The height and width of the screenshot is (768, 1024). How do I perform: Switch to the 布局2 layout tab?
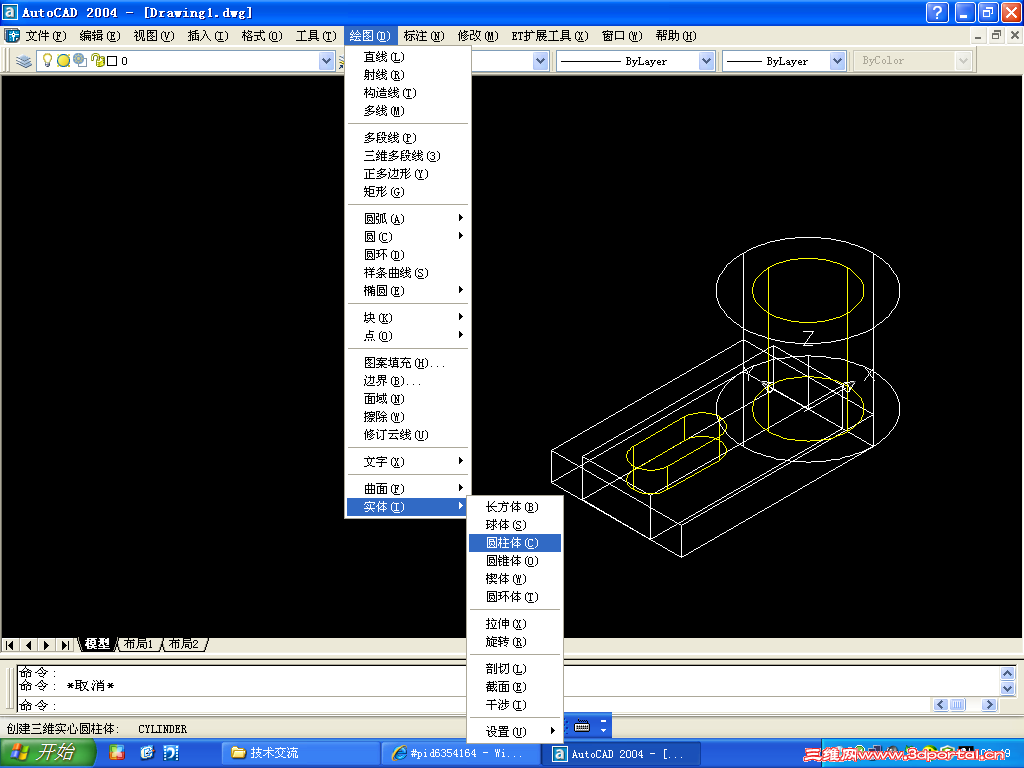coord(184,644)
